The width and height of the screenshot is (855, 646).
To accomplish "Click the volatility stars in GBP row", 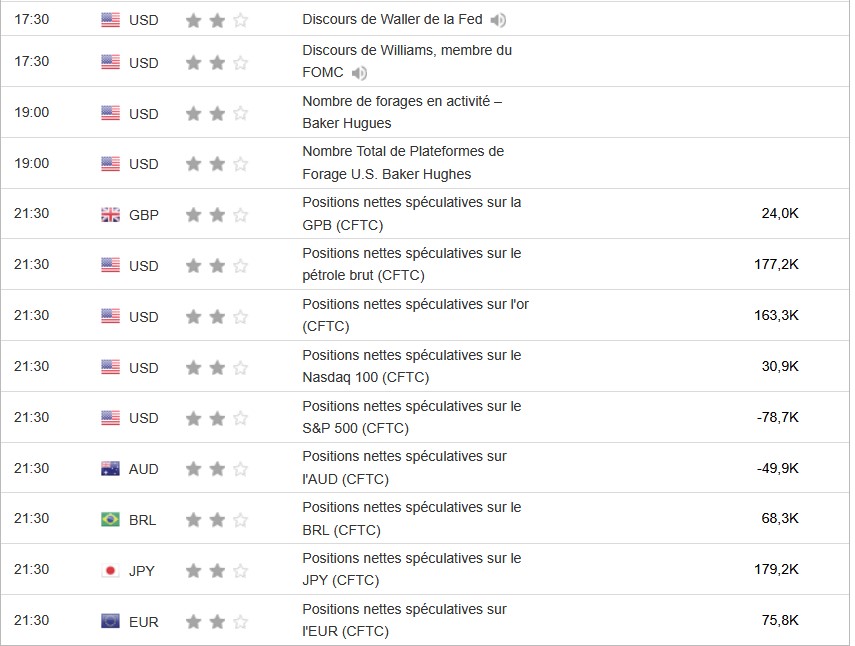I will pyautogui.click(x=217, y=215).
